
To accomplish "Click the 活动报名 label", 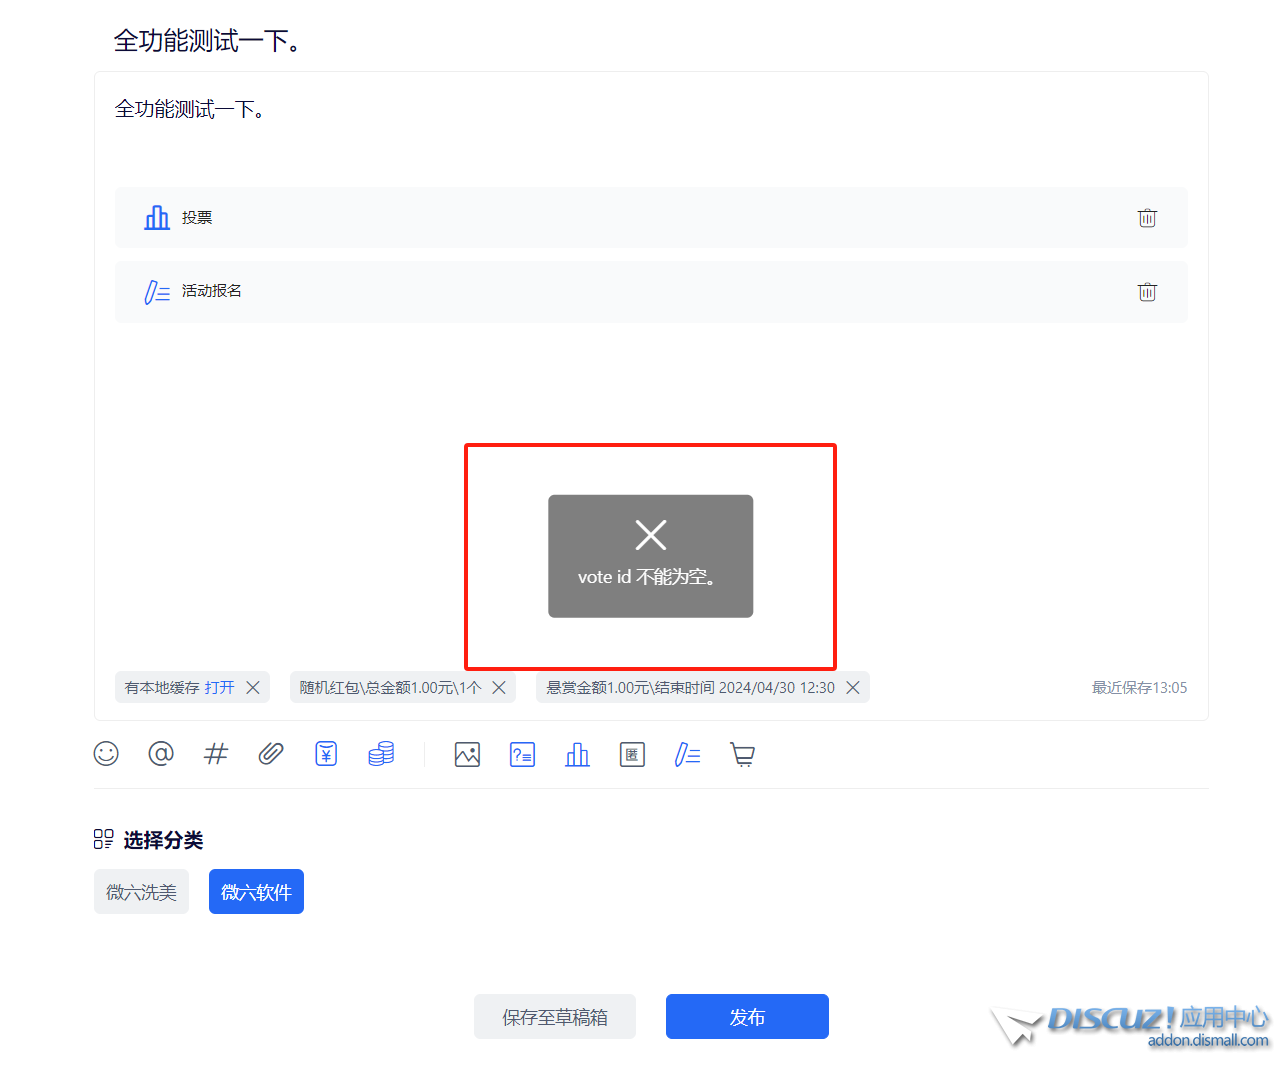I will coord(211,291).
